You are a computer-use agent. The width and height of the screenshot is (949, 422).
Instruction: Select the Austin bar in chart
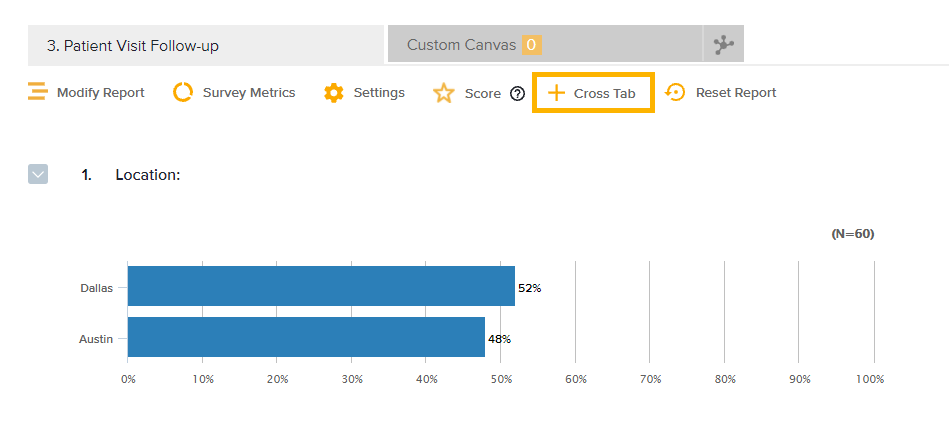pos(305,337)
